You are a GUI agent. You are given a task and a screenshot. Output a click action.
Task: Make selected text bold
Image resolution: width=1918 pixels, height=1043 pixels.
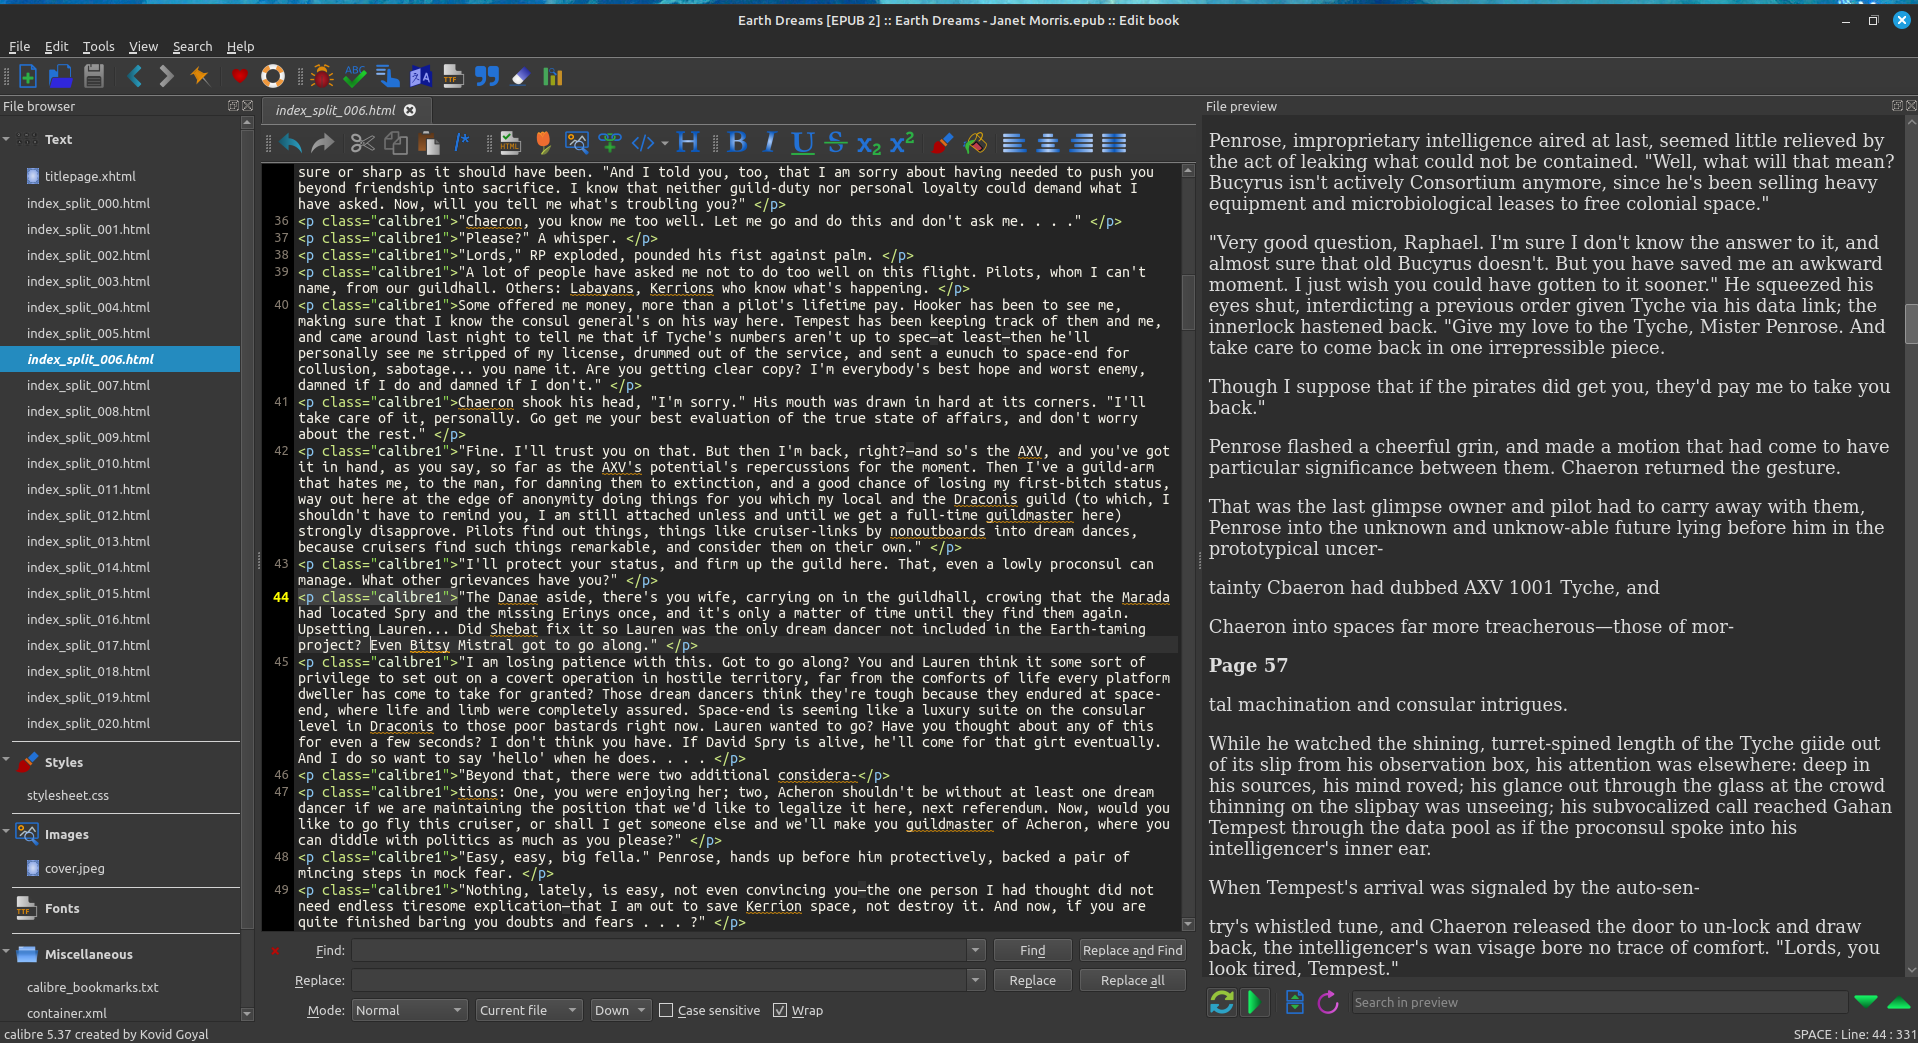coord(738,143)
